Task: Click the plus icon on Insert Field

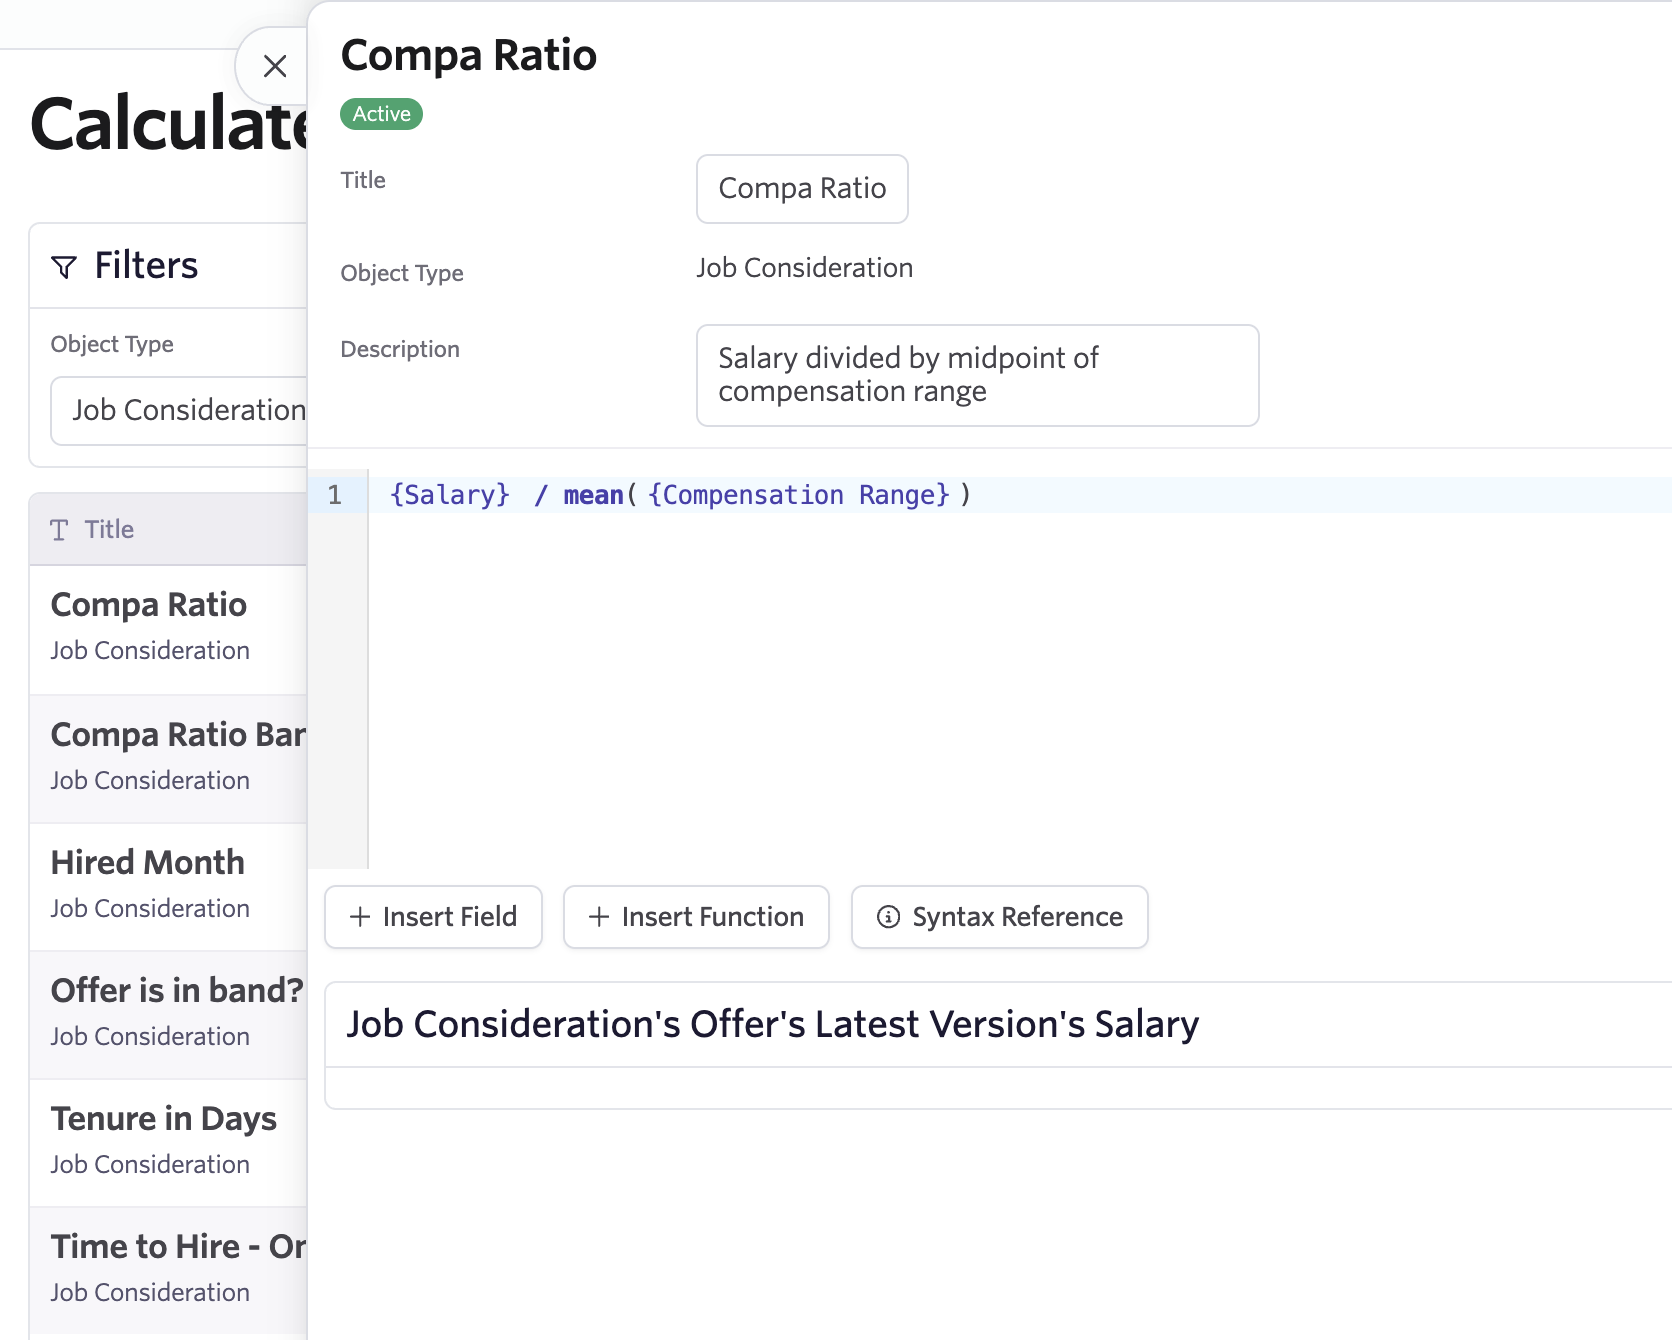Action: pos(360,917)
